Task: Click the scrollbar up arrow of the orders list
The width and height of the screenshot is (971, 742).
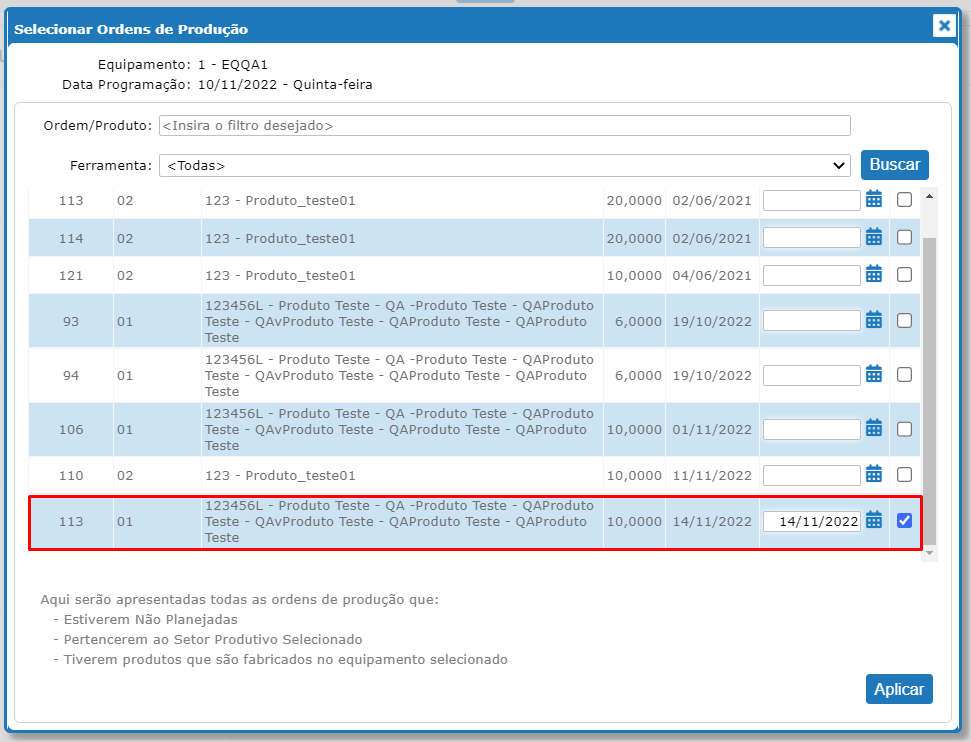Action: [929, 196]
